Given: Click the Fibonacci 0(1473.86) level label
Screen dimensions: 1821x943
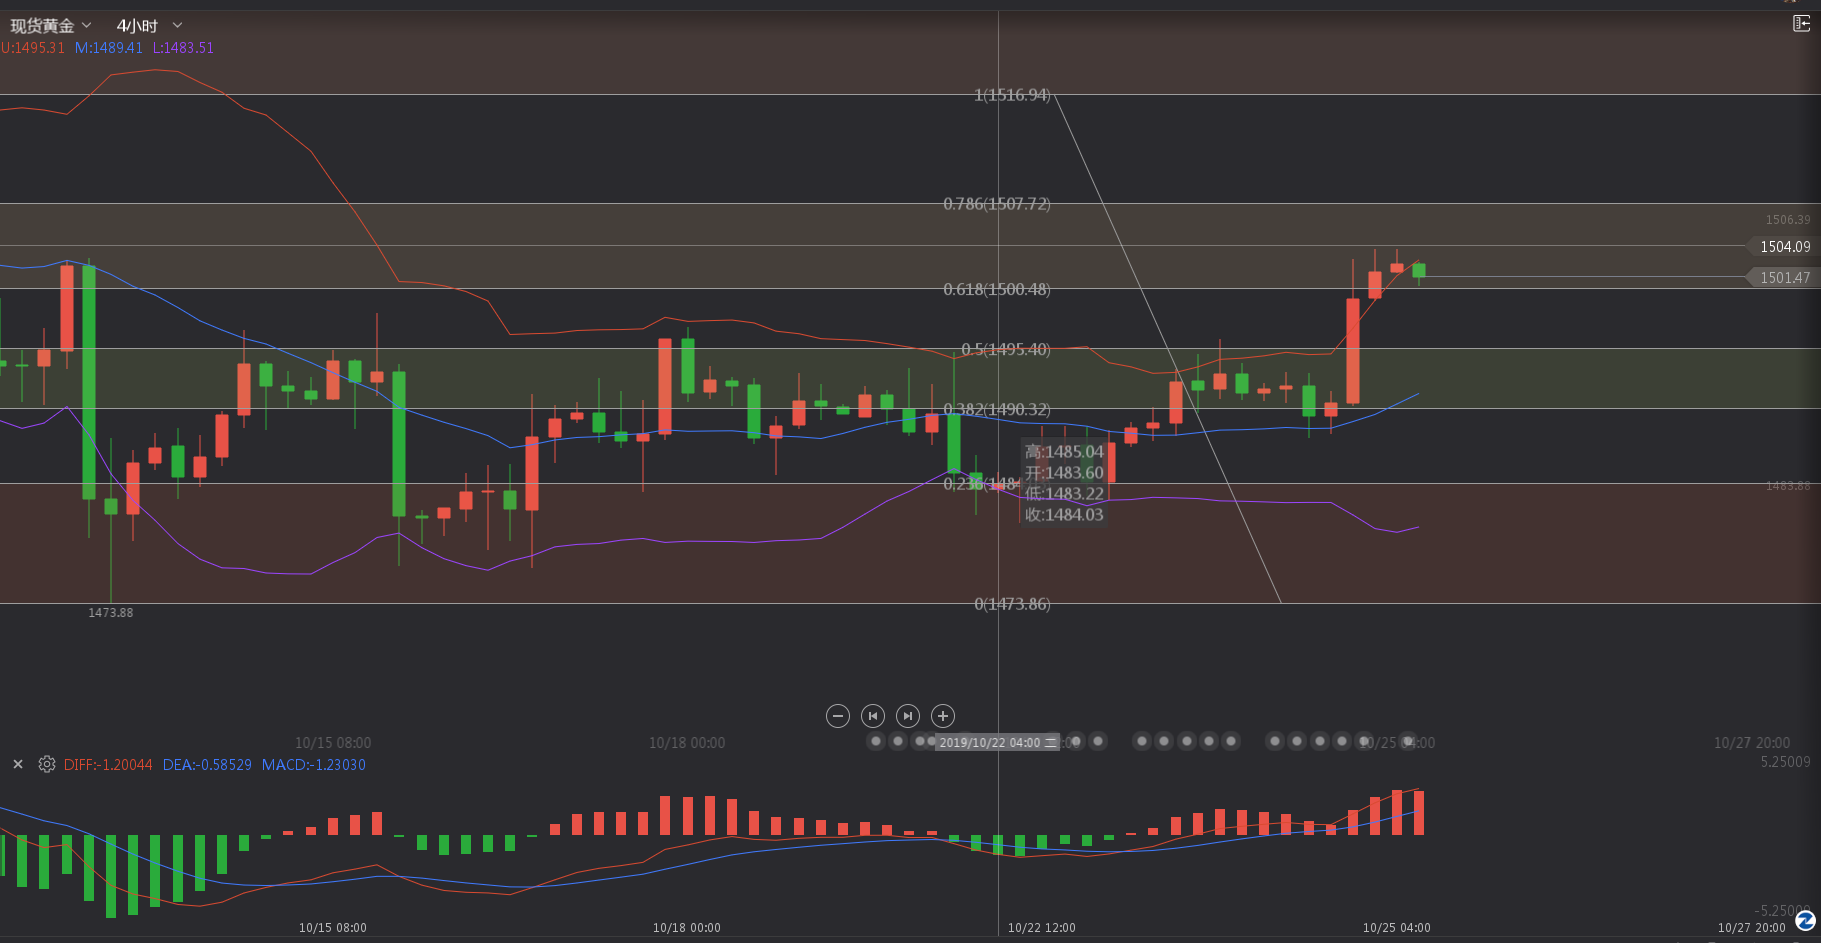Looking at the screenshot, I should tap(1012, 604).
